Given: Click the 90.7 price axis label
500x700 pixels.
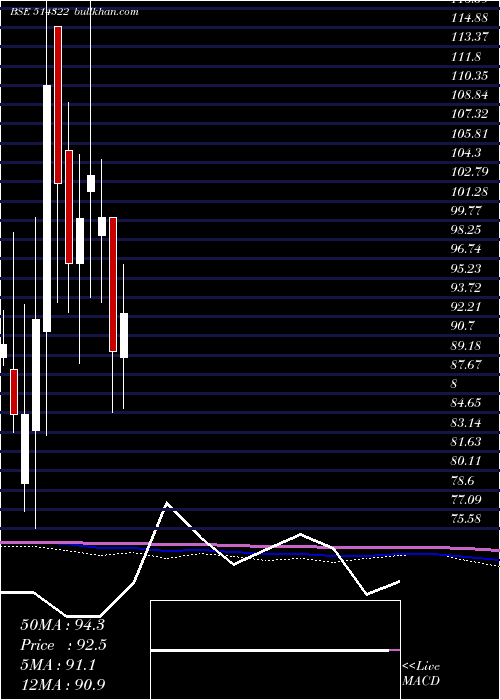Looking at the screenshot, I should [462, 326].
